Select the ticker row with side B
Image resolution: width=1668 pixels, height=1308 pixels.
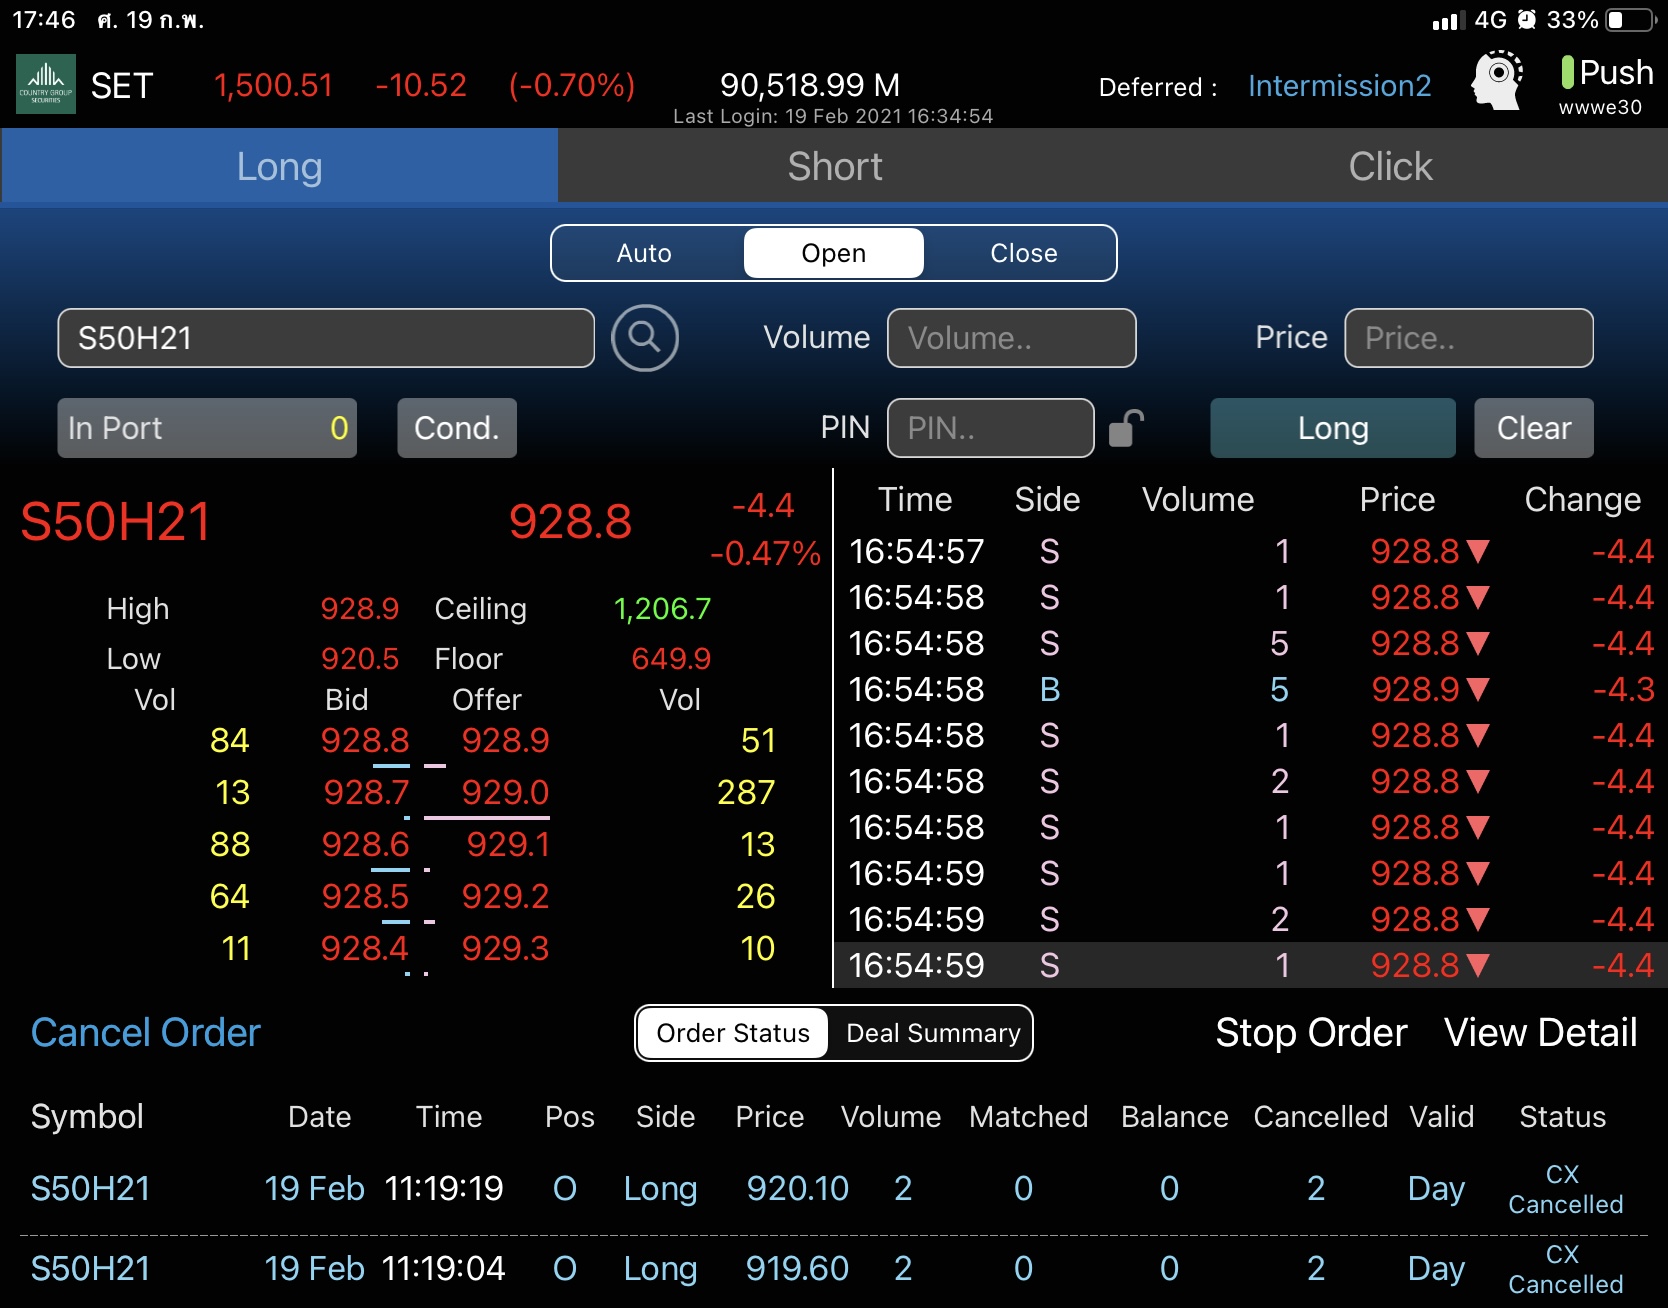click(x=1251, y=689)
